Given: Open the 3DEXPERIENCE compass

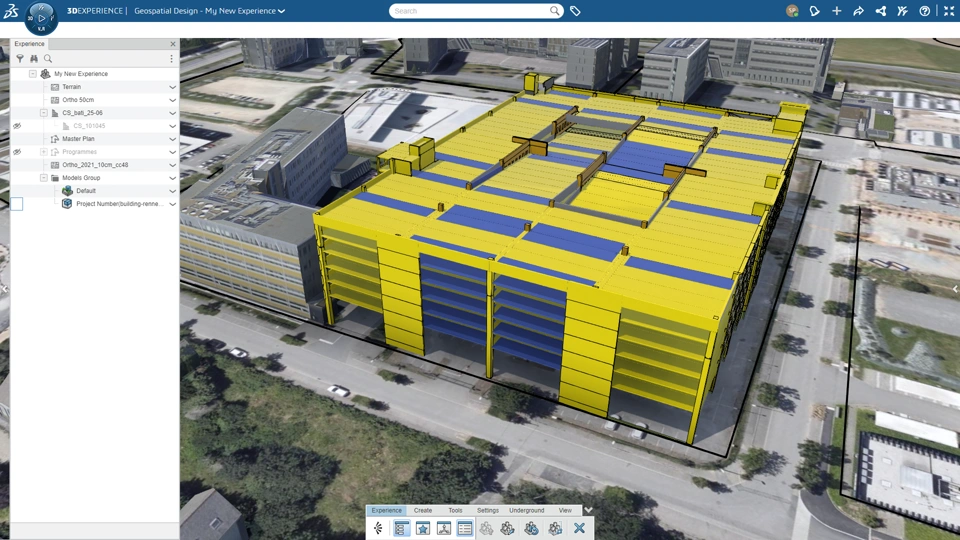Looking at the screenshot, I should (x=42, y=18).
